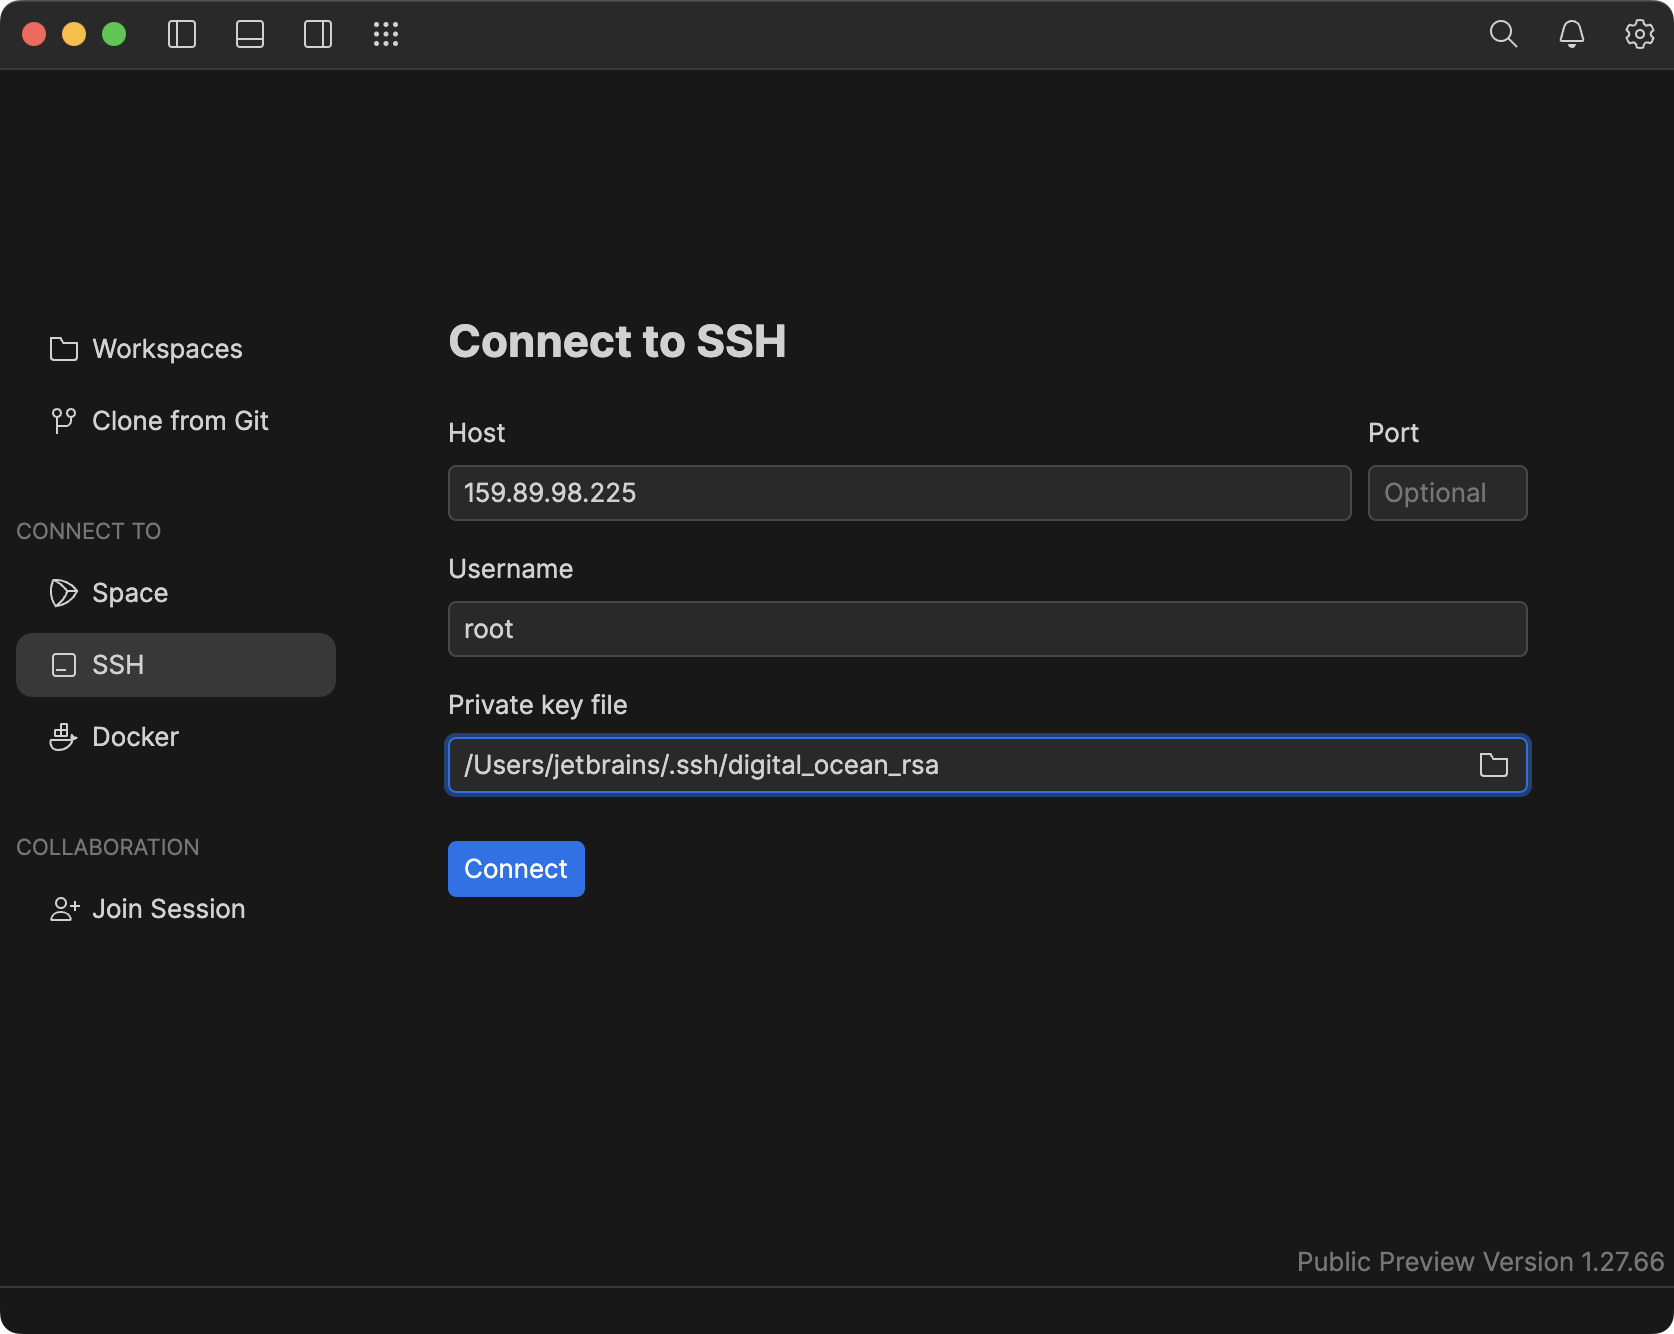
Task: Click inside the optional Port field
Action: [x=1447, y=492]
